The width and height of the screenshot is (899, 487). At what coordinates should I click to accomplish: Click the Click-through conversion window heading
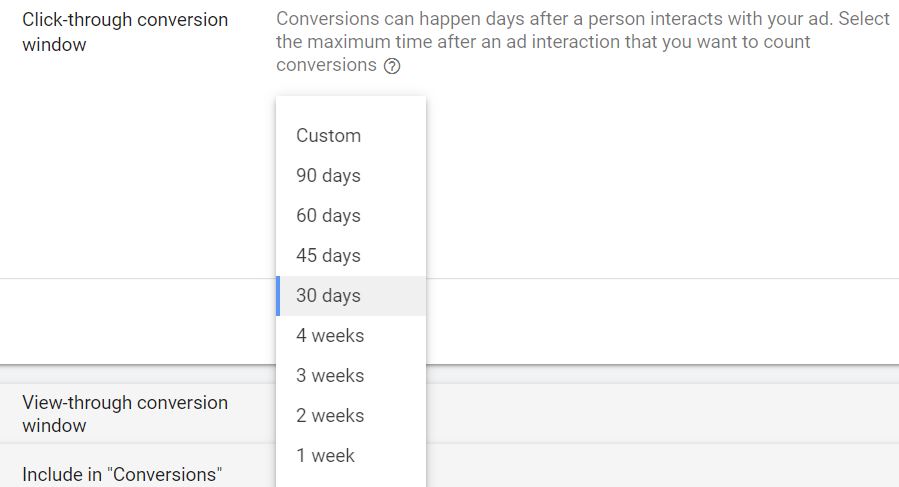pyautogui.click(x=125, y=32)
